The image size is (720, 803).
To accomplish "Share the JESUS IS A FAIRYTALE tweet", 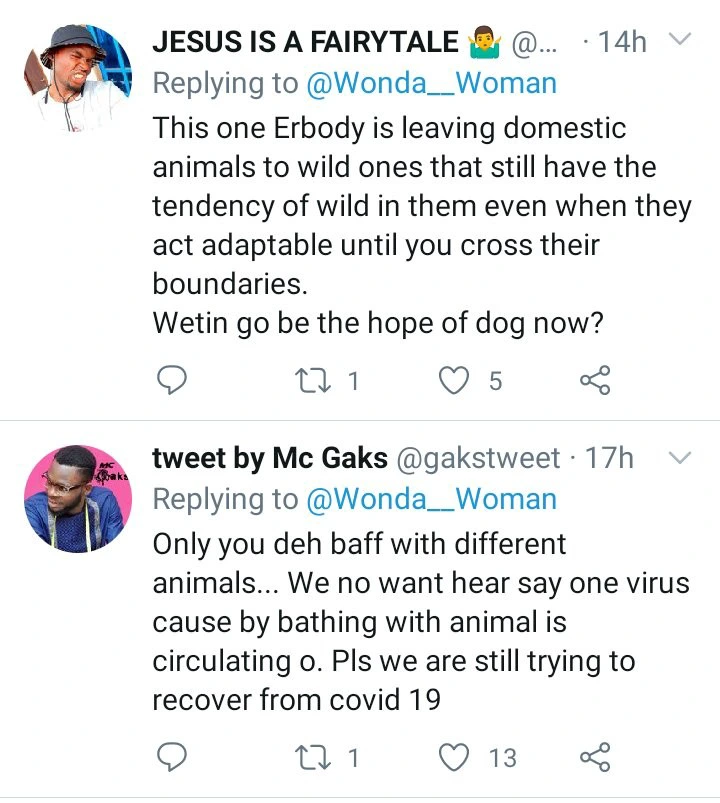I will click(x=594, y=379).
